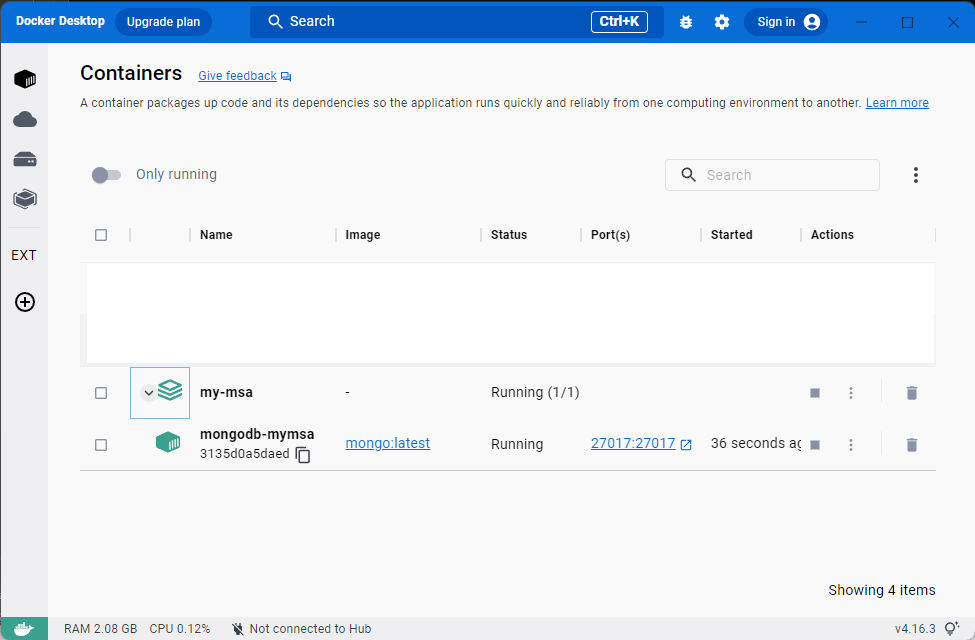Click the CPU 0.12% status entry
Screen dimensions: 975x640
(180, 629)
